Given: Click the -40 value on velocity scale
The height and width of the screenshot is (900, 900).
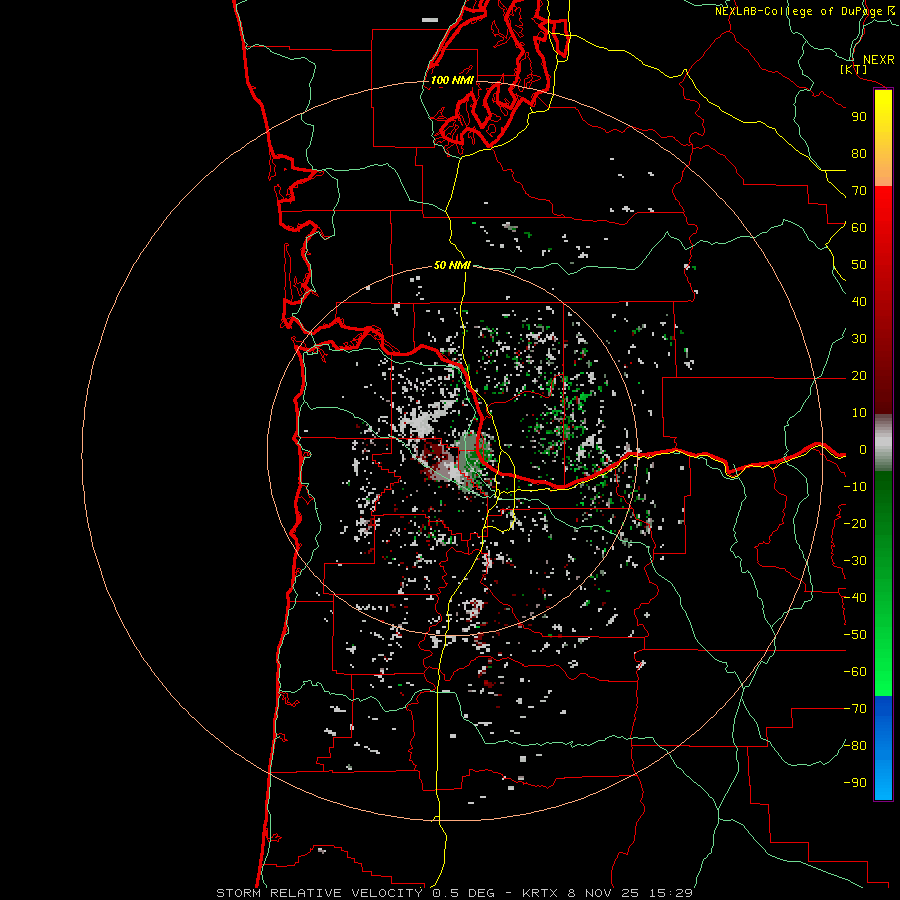Looking at the screenshot, I should coord(855,598).
